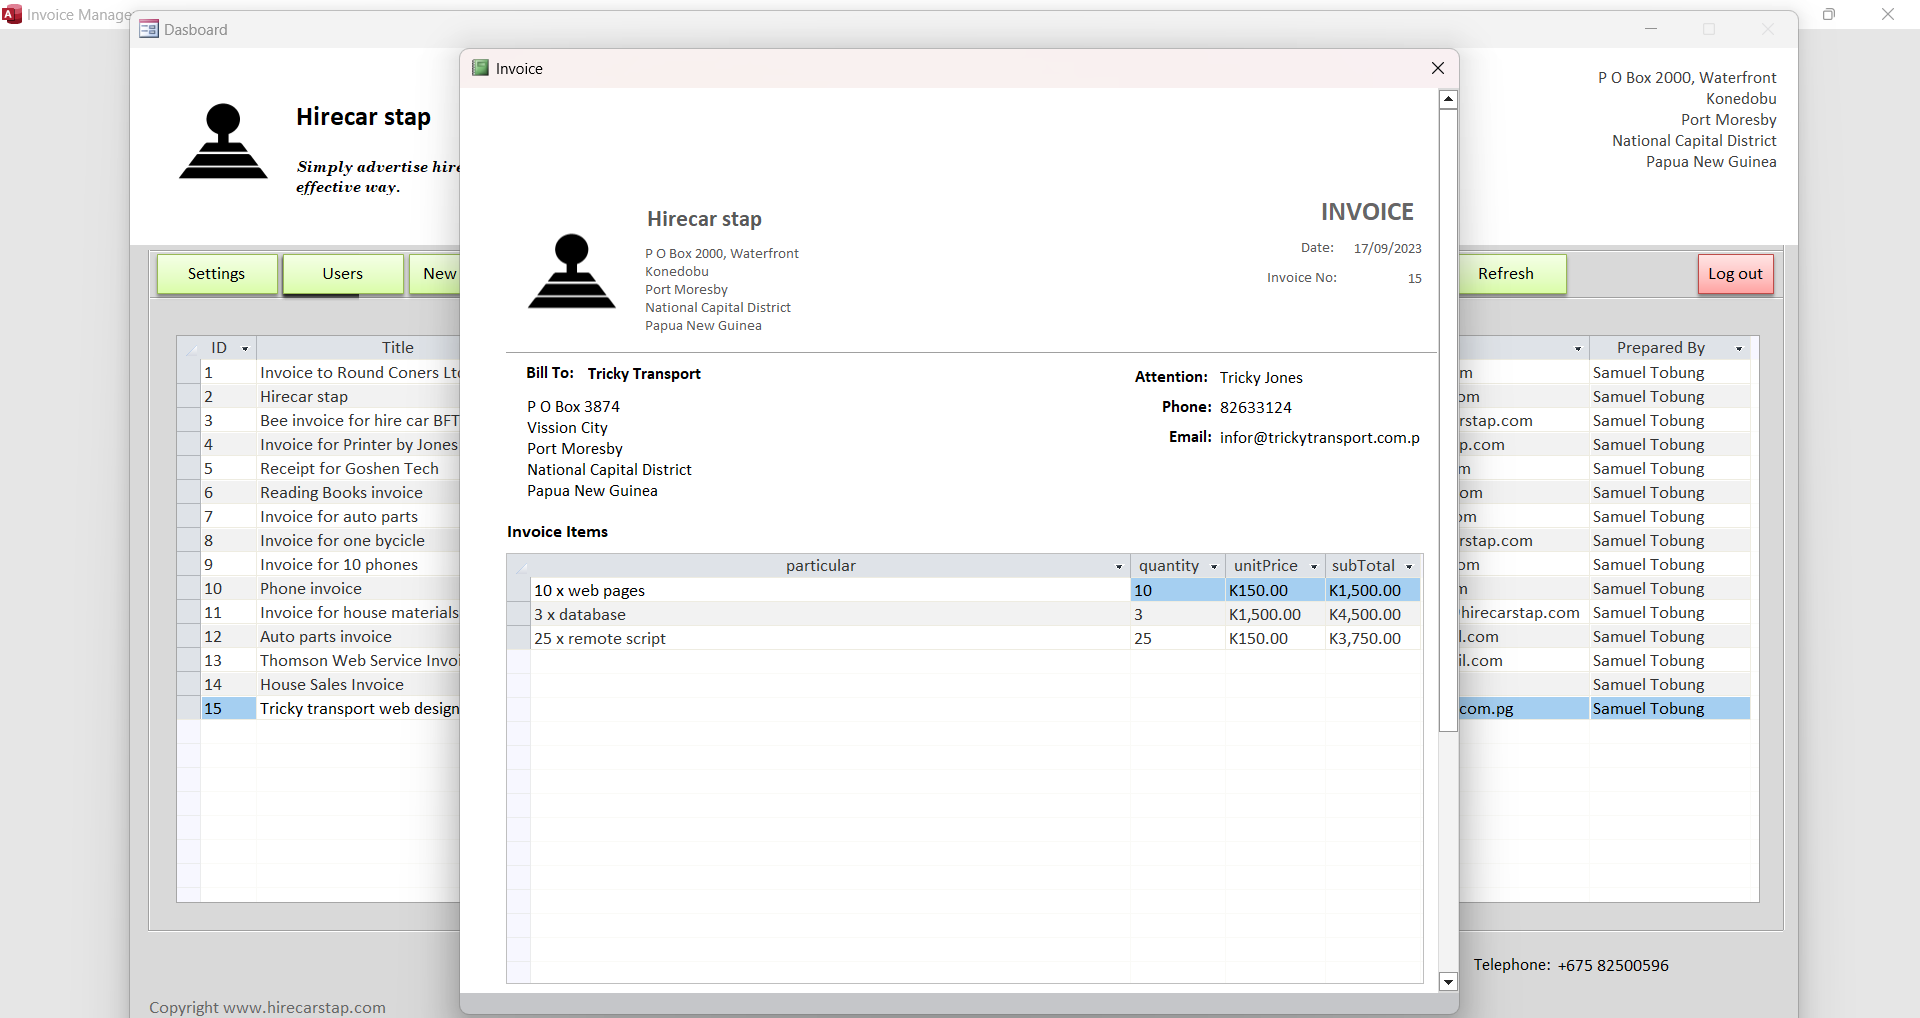Viewport: 1920px width, 1018px height.
Task: Select 'Phone invoice' row in Dasboard
Action: click(358, 588)
